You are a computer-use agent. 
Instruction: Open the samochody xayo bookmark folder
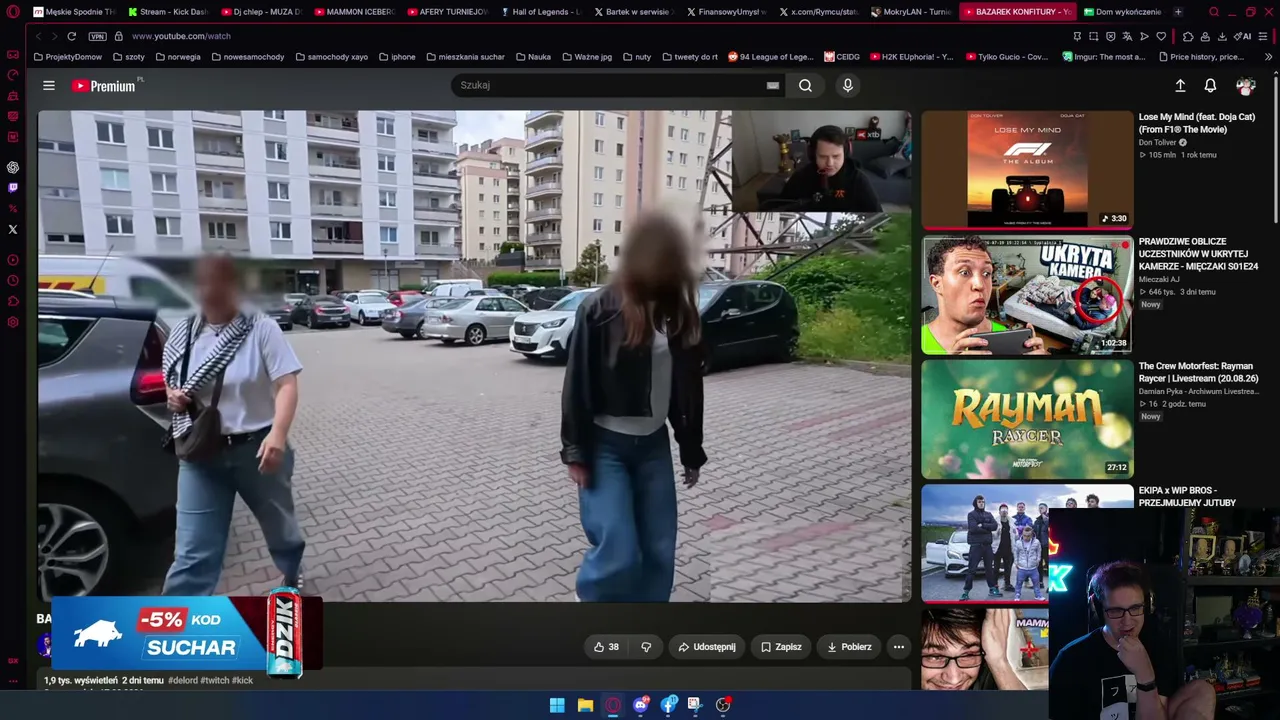click(x=332, y=57)
